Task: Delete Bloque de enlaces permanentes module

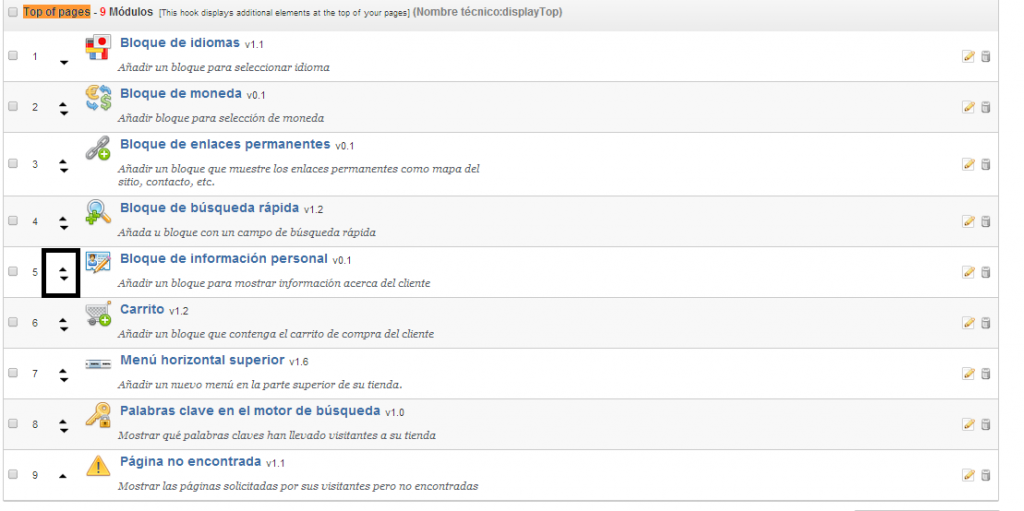Action: tap(985, 164)
